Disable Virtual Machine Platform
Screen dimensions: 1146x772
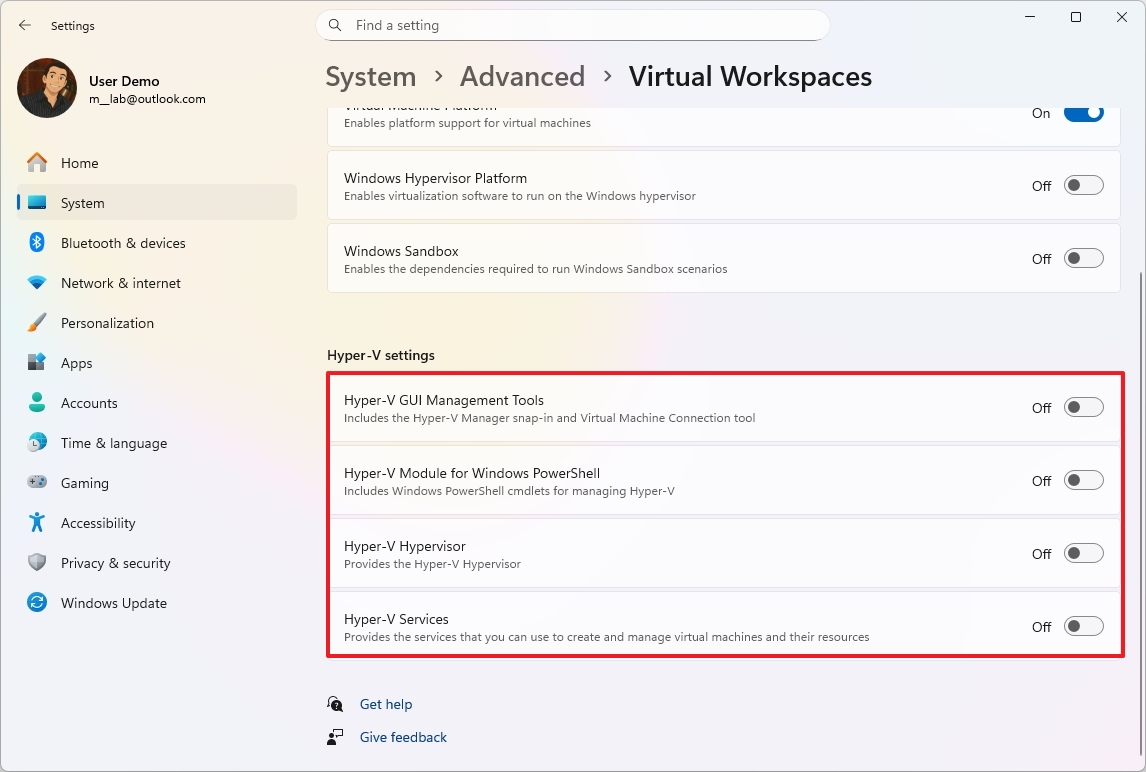point(1083,113)
